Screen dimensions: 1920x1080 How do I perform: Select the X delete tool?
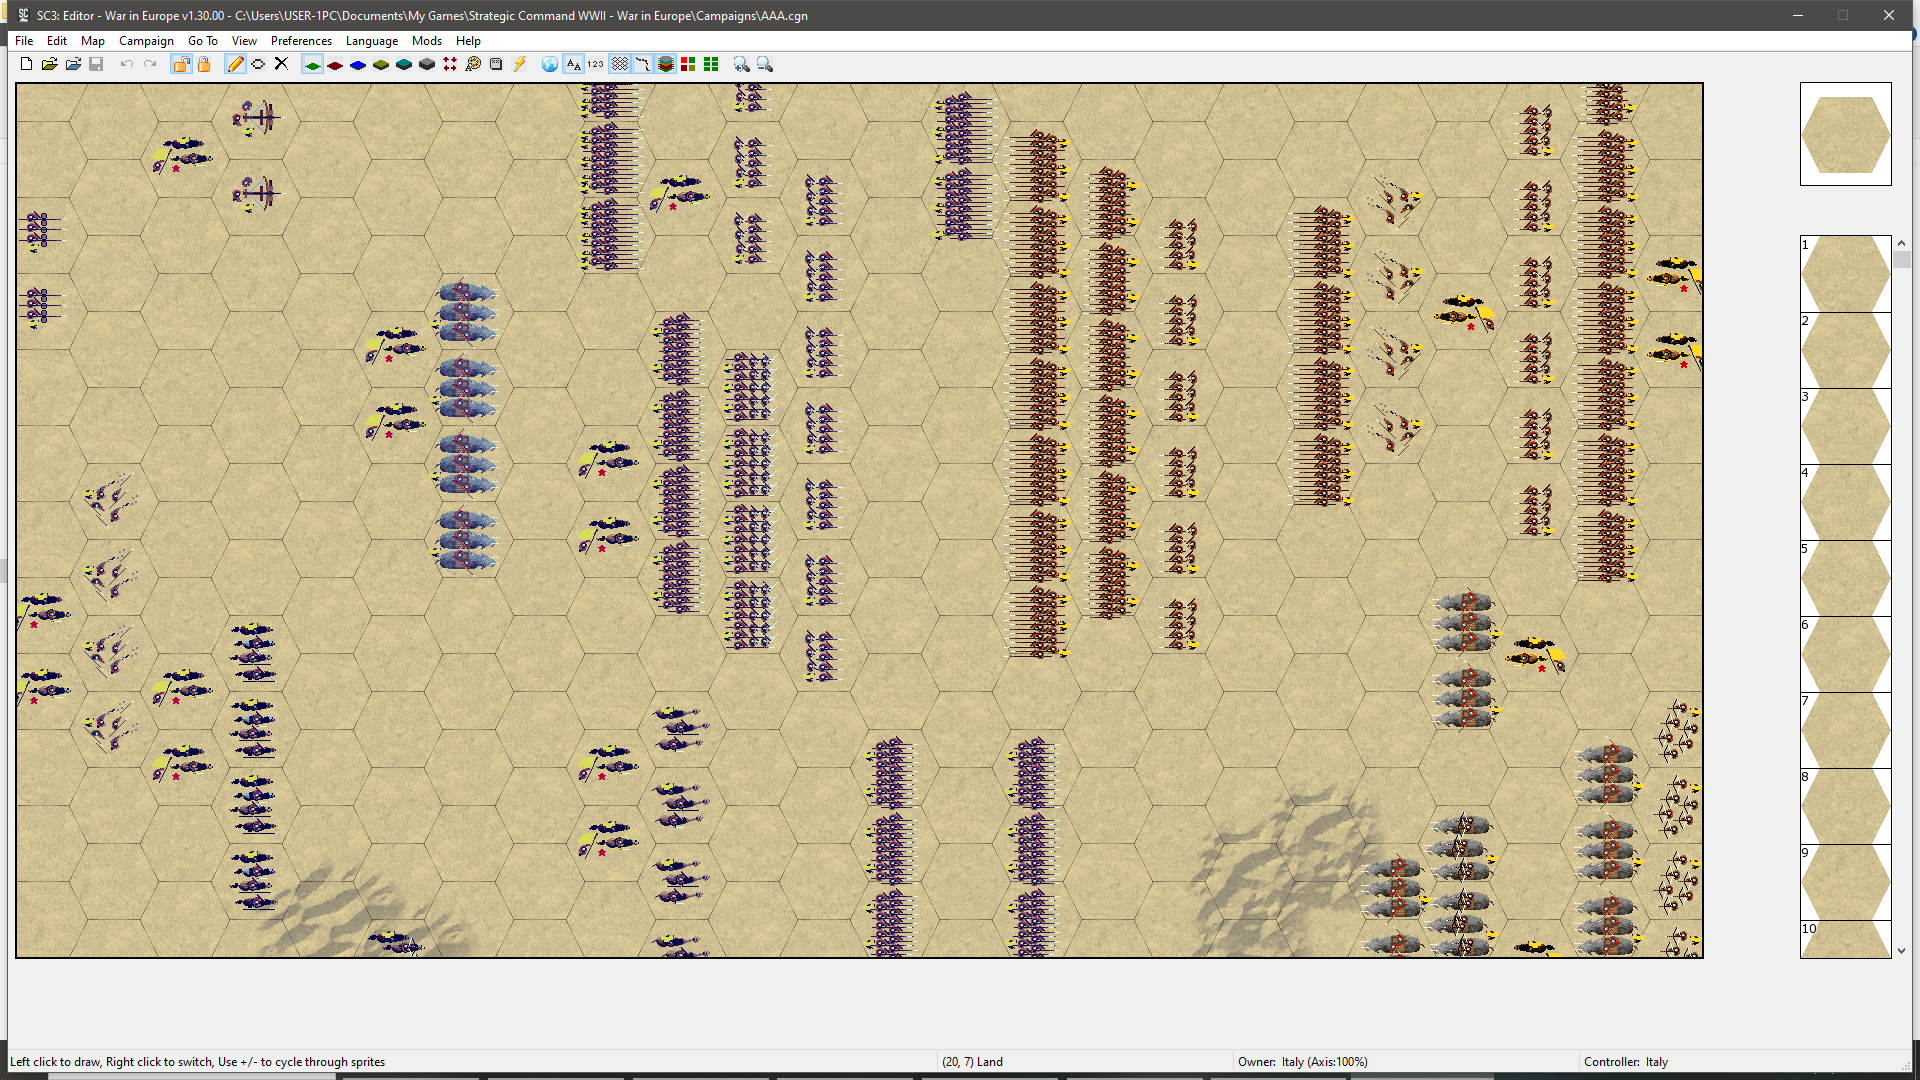pyautogui.click(x=281, y=64)
